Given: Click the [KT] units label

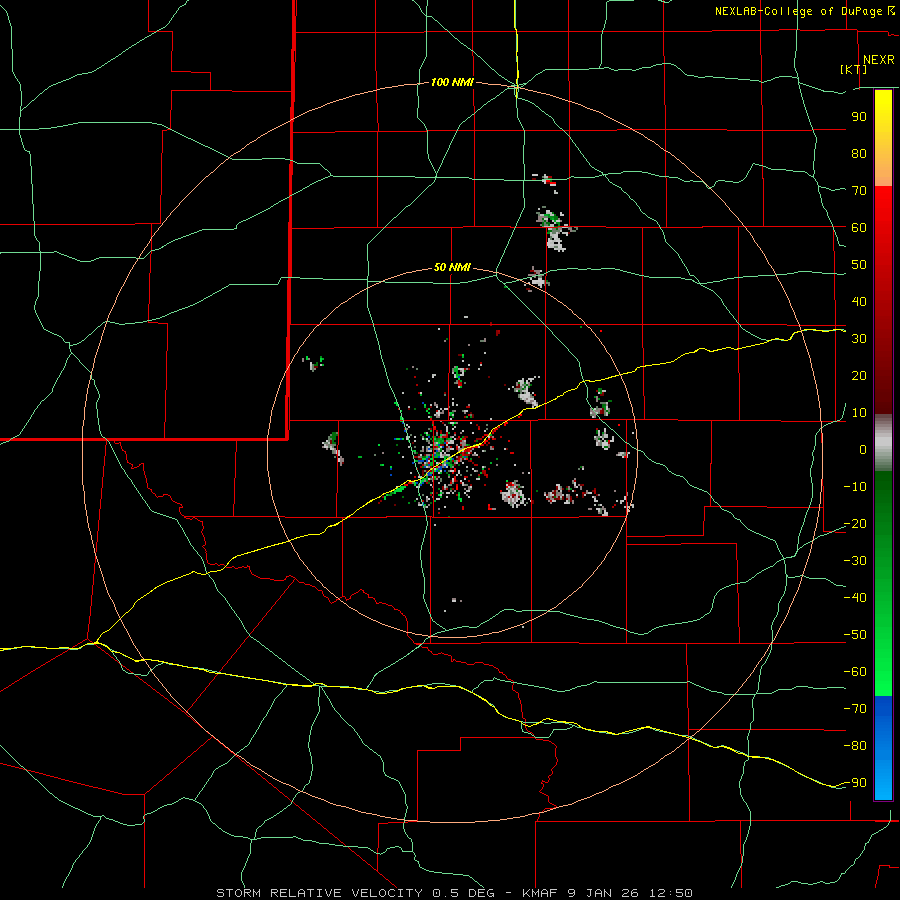Looking at the screenshot, I should (853, 69).
